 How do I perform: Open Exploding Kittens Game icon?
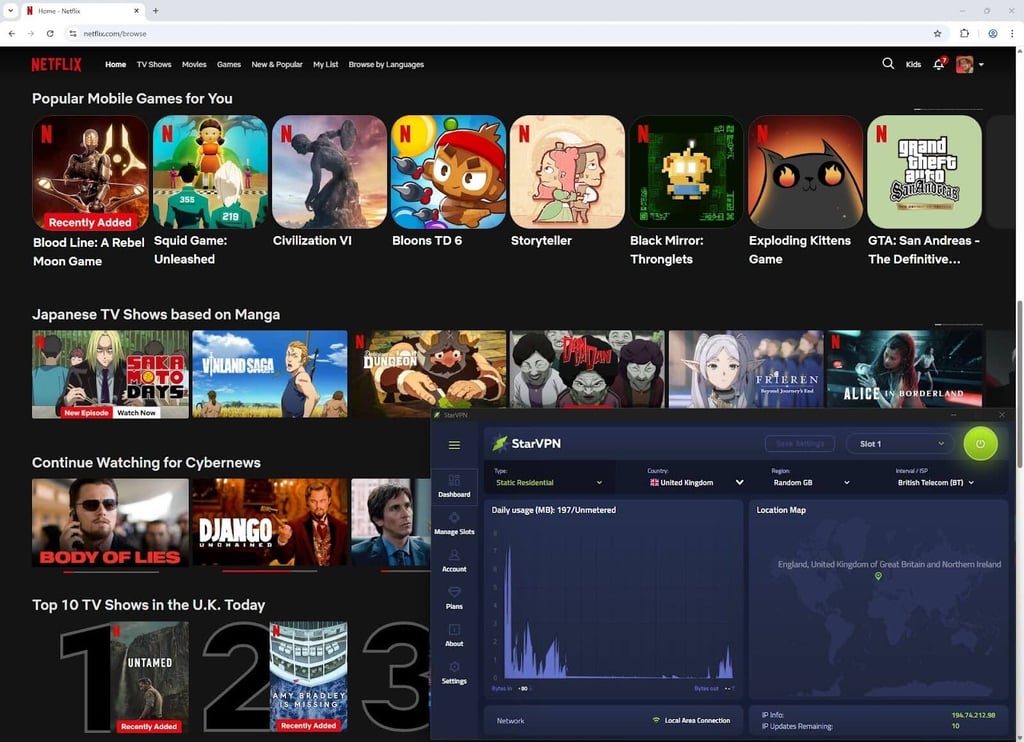point(805,172)
